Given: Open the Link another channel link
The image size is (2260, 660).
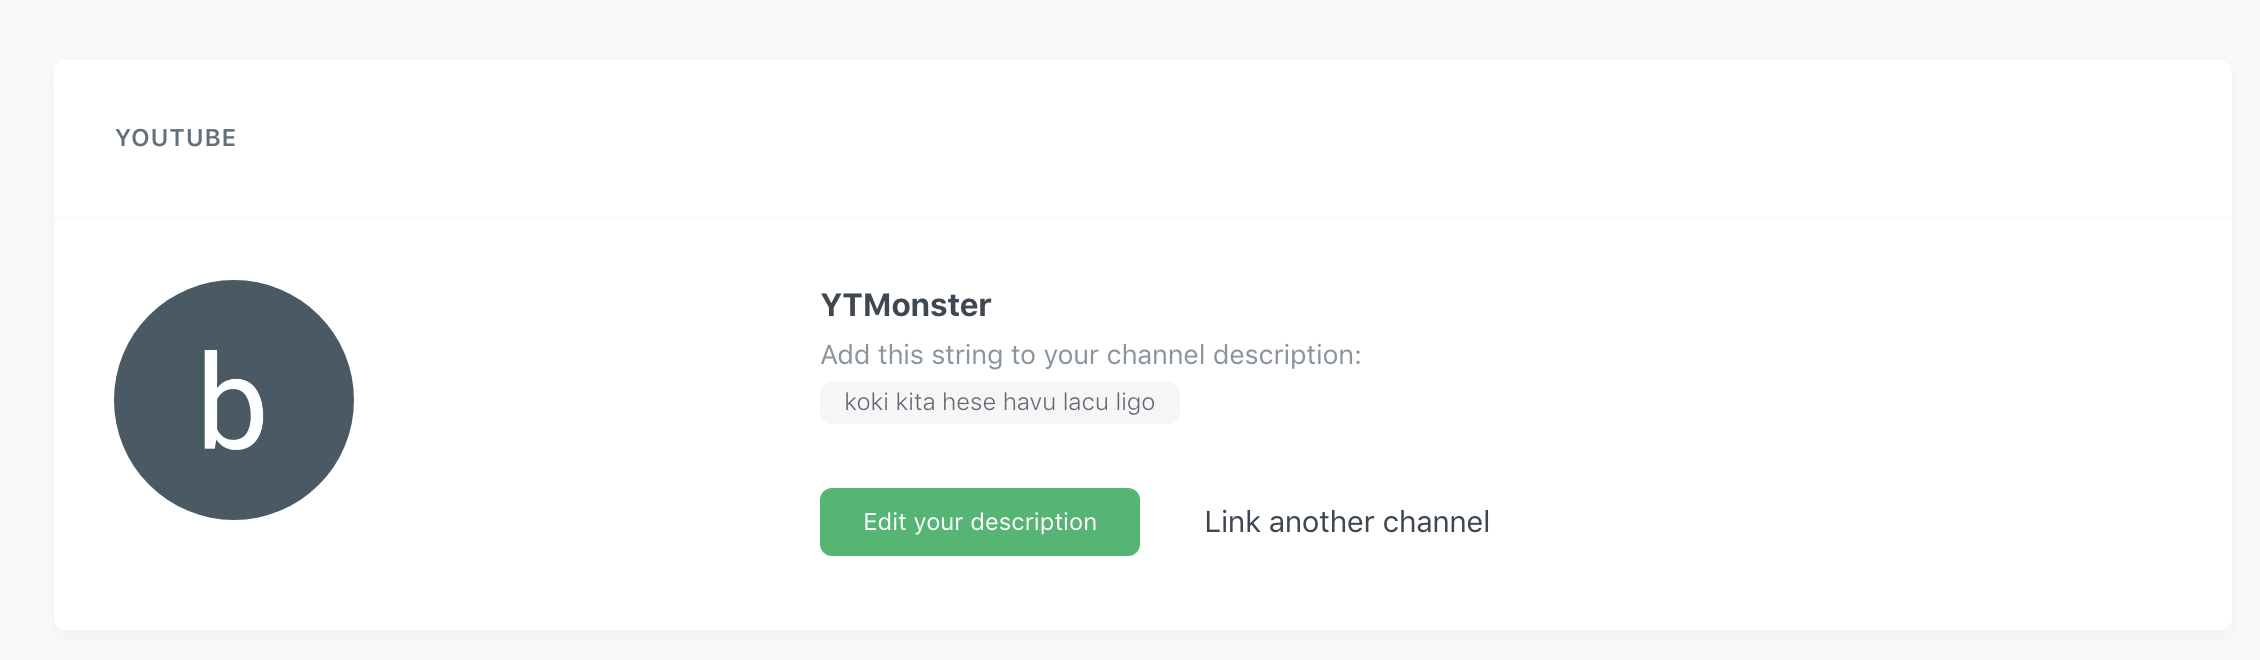Looking at the screenshot, I should [1347, 522].
